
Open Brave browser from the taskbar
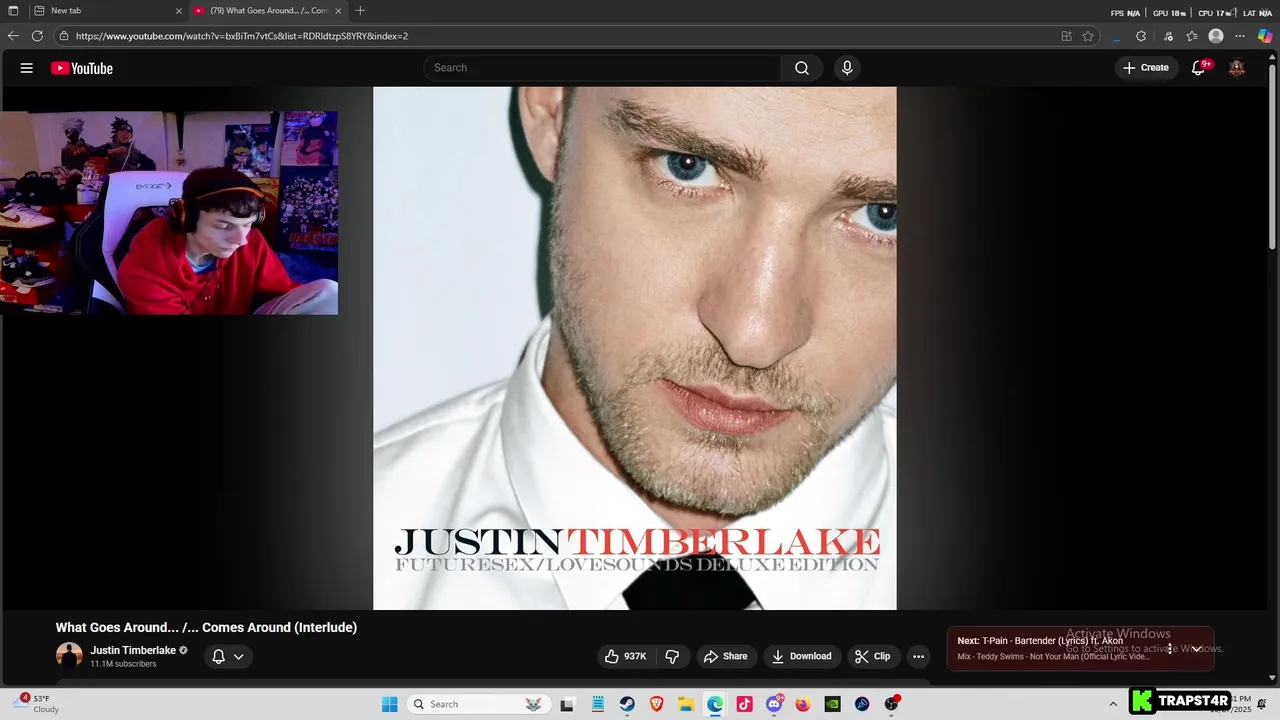point(656,704)
